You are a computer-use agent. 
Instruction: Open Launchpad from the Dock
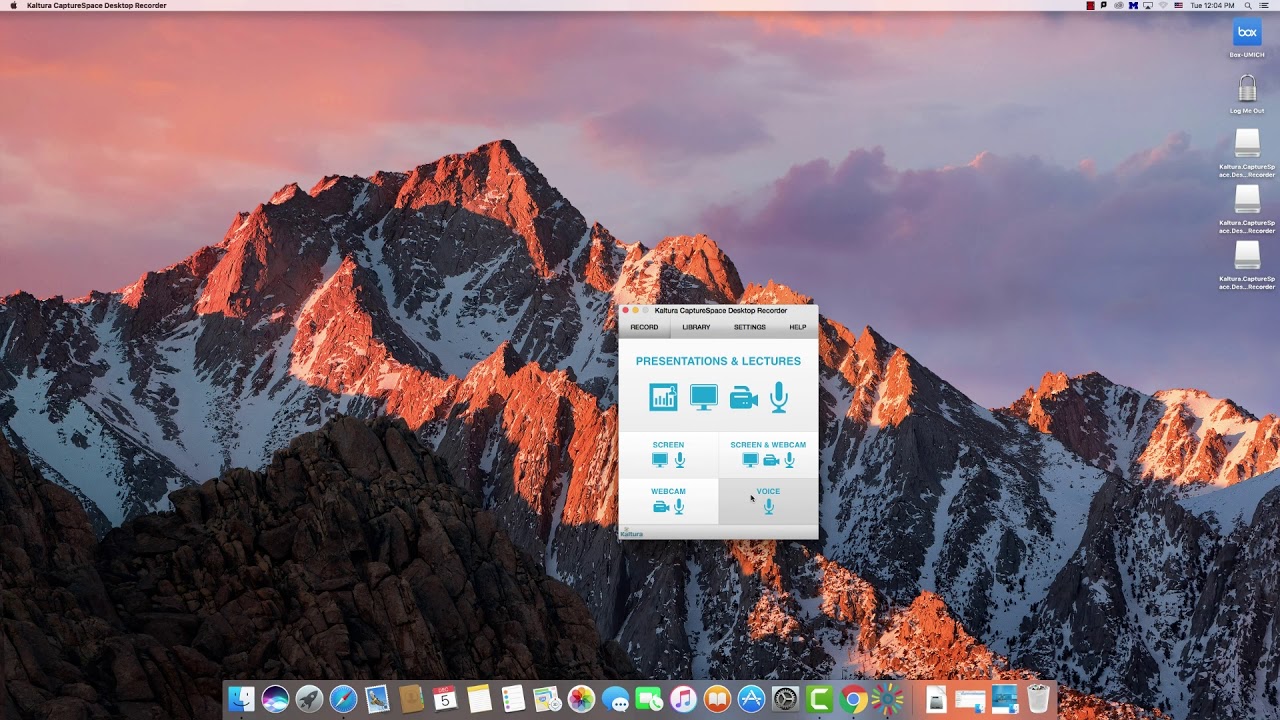[x=309, y=699]
